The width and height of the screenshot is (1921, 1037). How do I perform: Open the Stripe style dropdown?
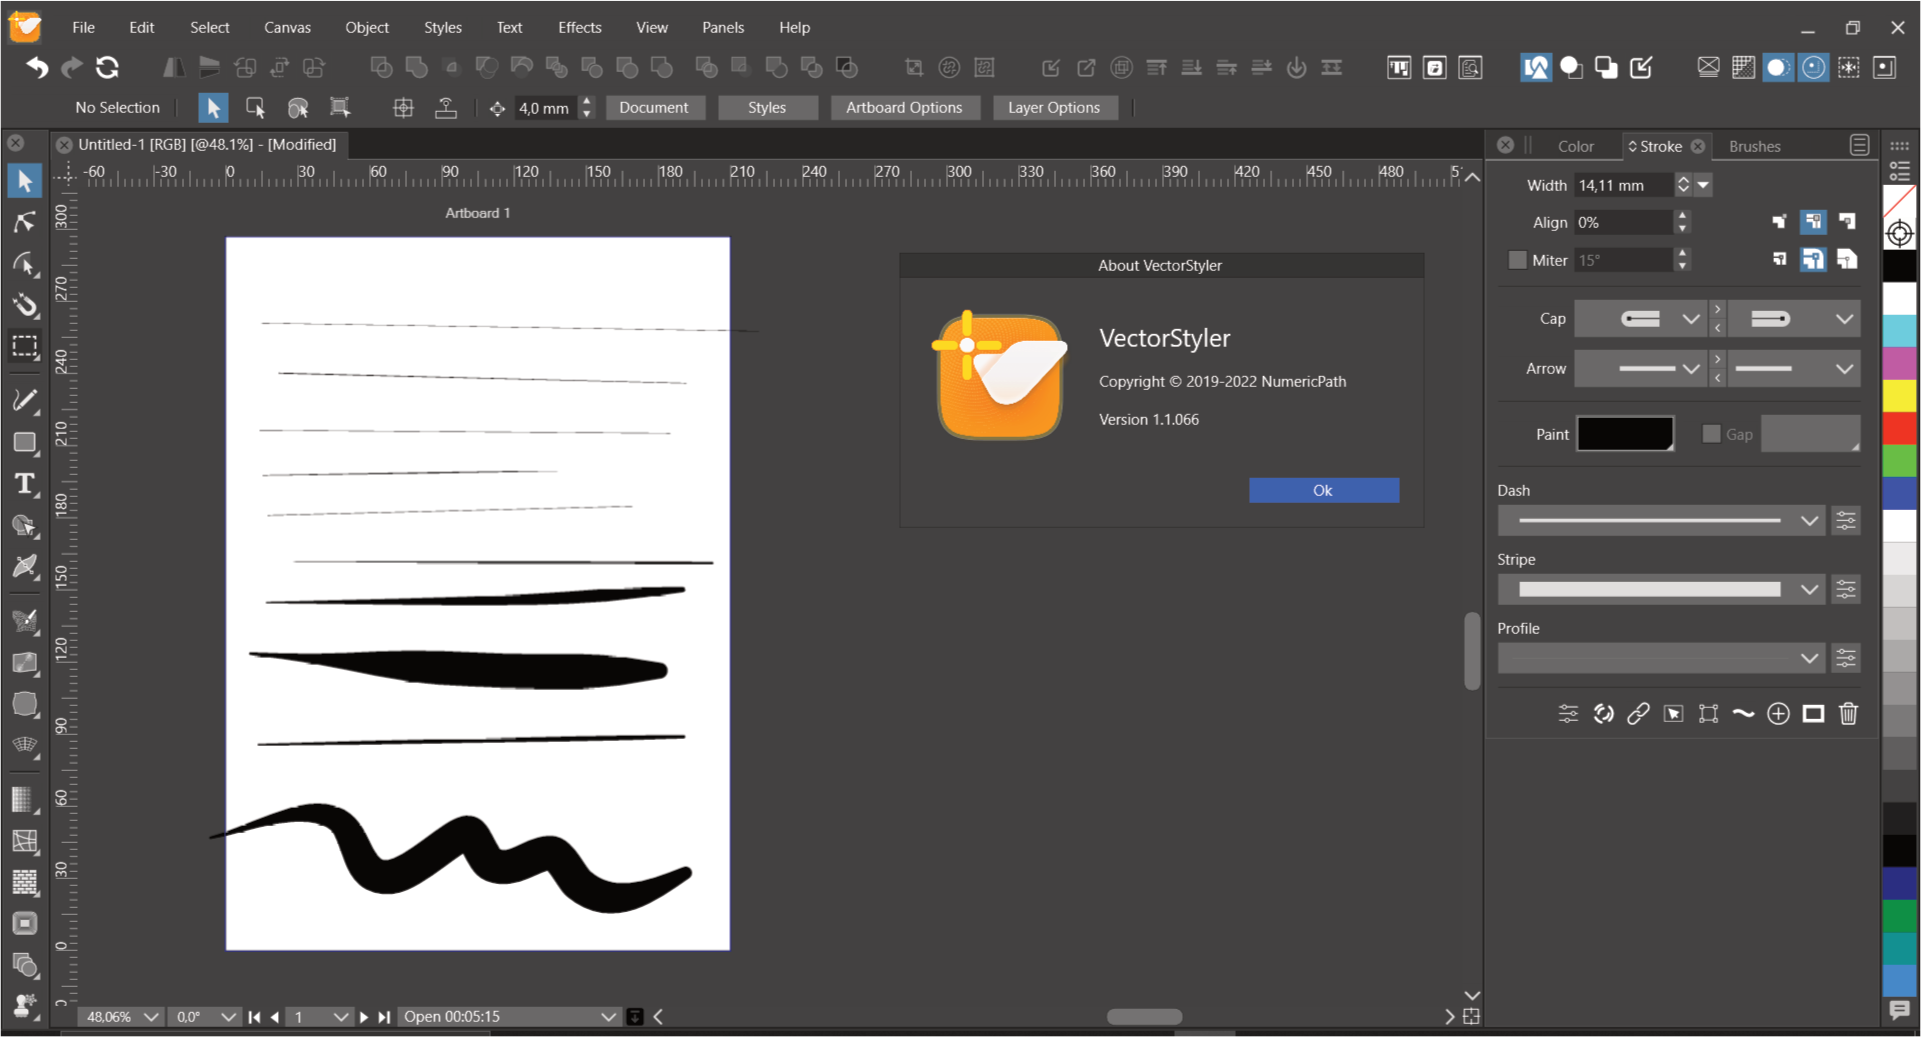coord(1808,589)
